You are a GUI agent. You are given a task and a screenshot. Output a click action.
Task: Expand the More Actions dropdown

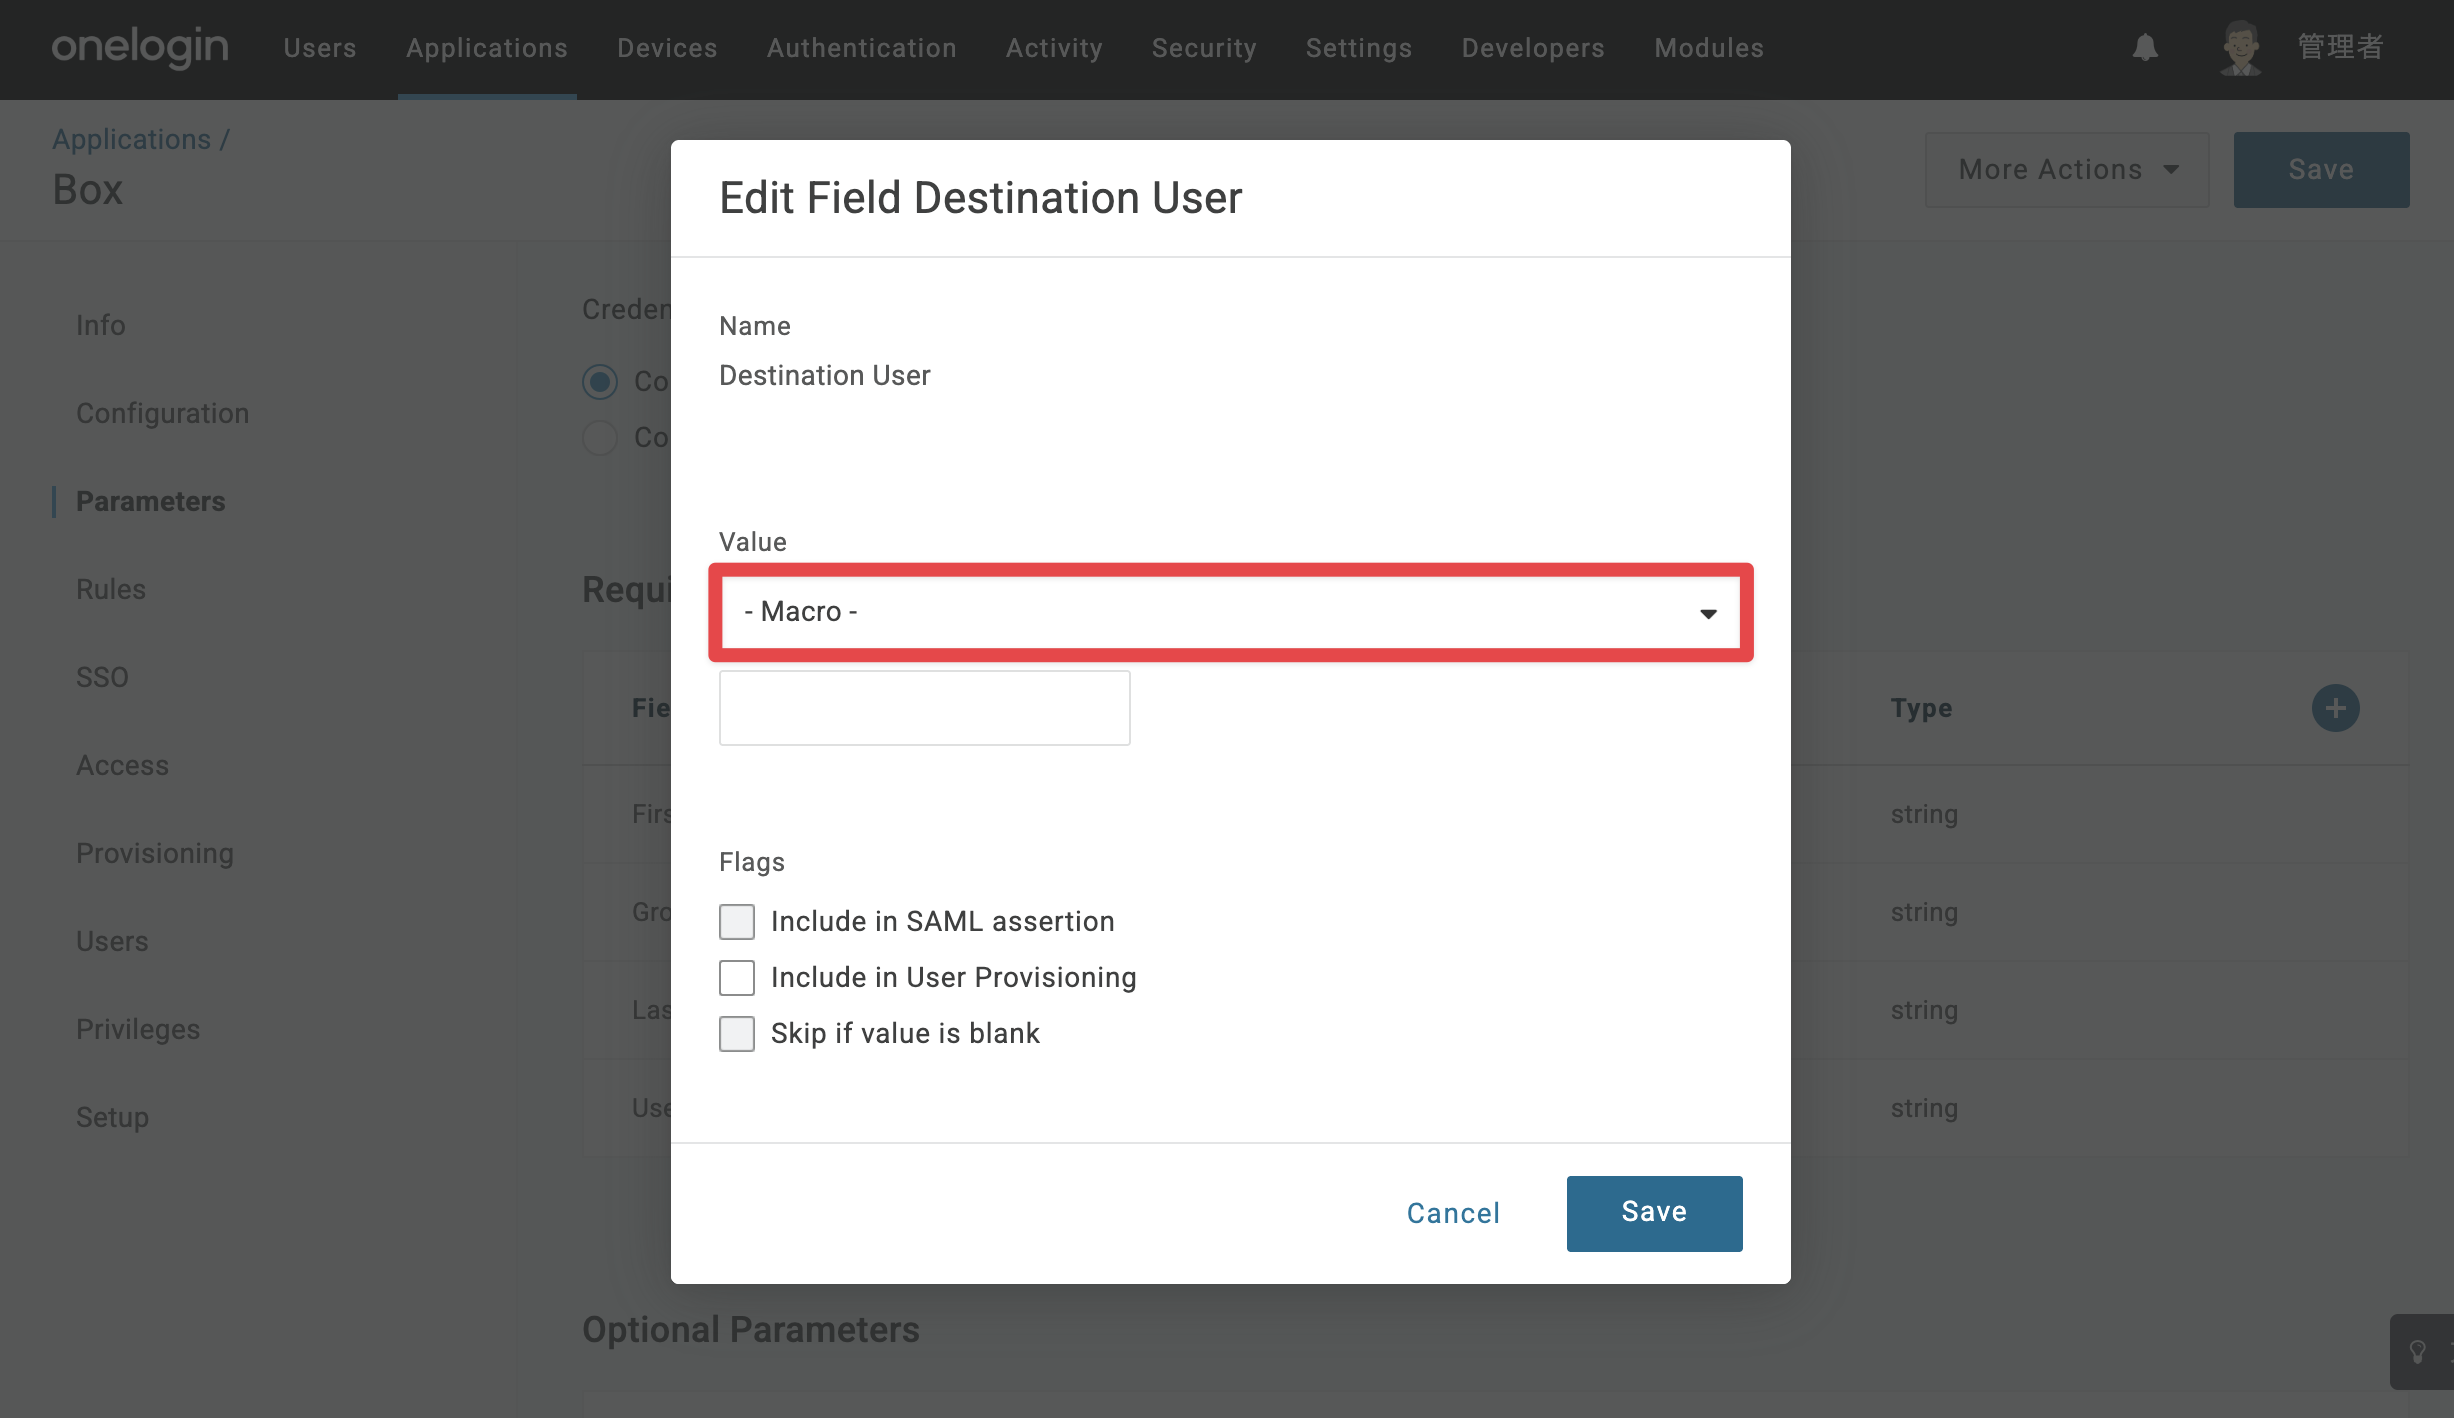coord(2067,170)
